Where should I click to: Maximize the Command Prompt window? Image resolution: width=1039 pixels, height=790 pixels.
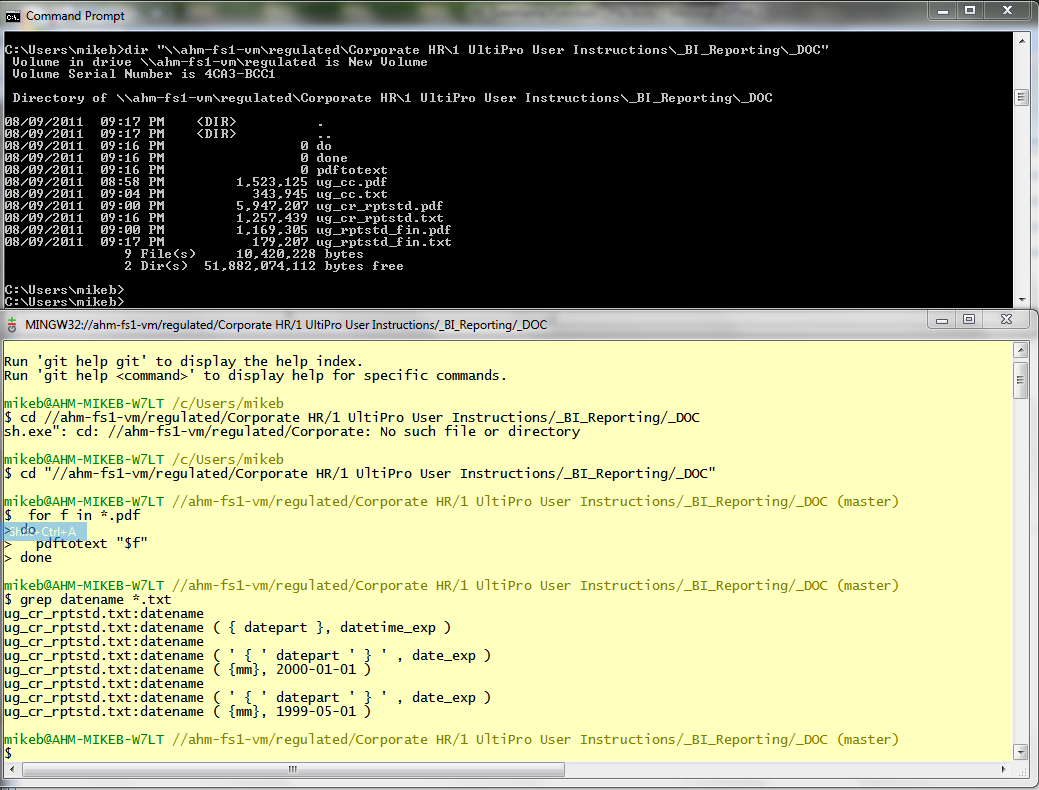tap(970, 10)
